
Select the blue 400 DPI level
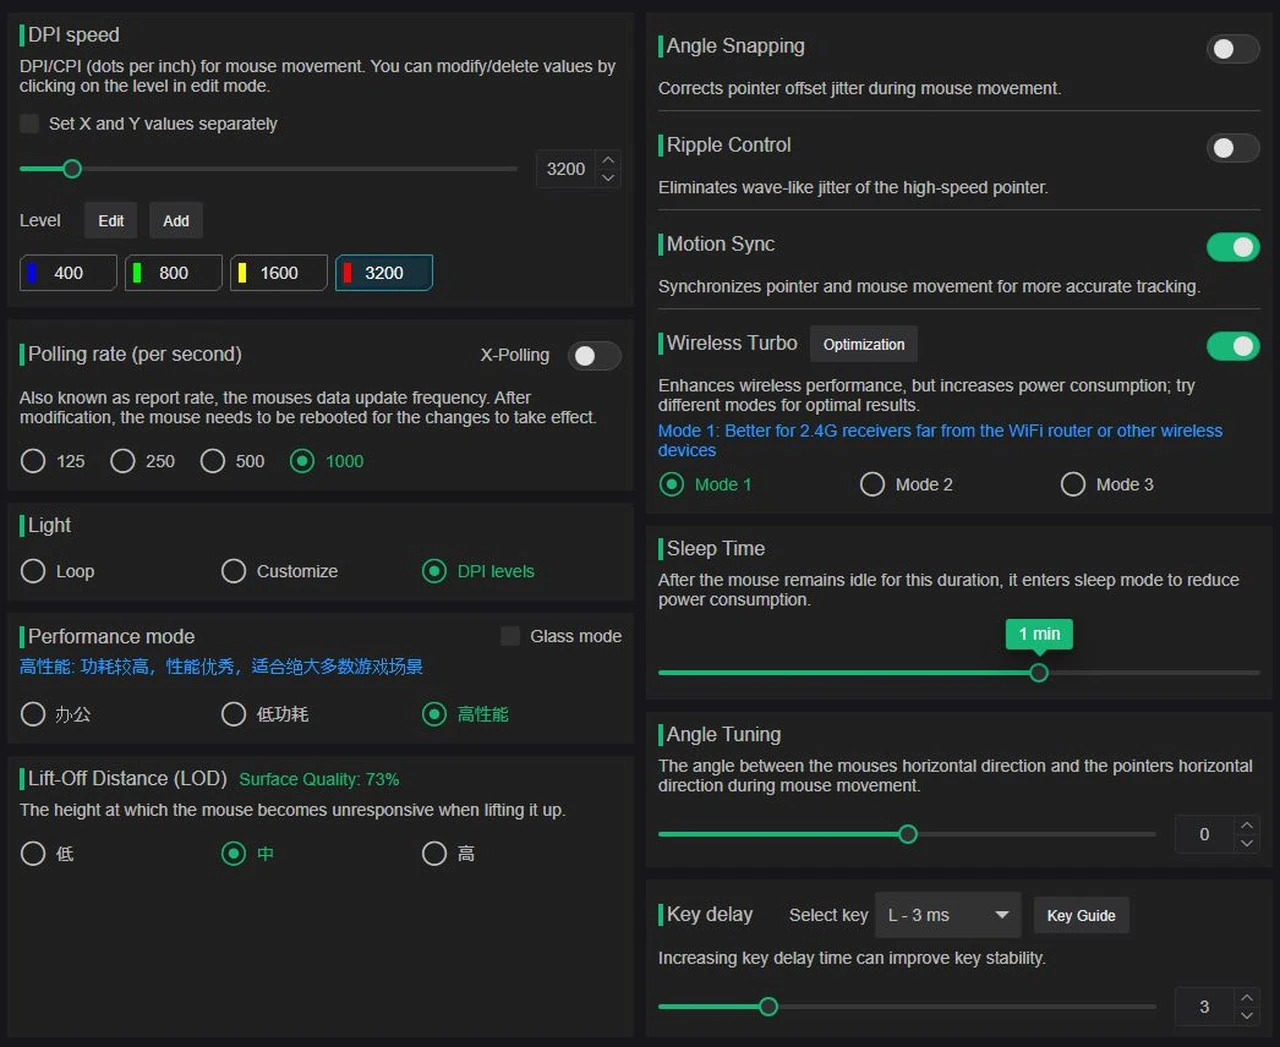pos(68,273)
